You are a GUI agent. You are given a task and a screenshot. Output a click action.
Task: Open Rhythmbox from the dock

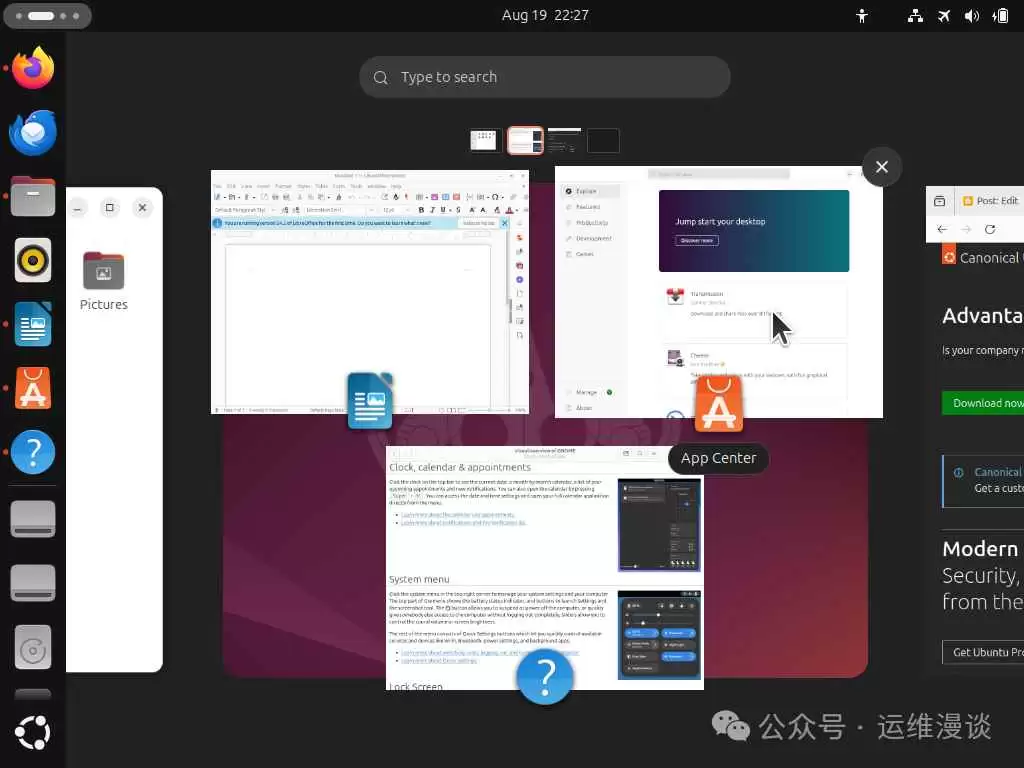point(31,260)
